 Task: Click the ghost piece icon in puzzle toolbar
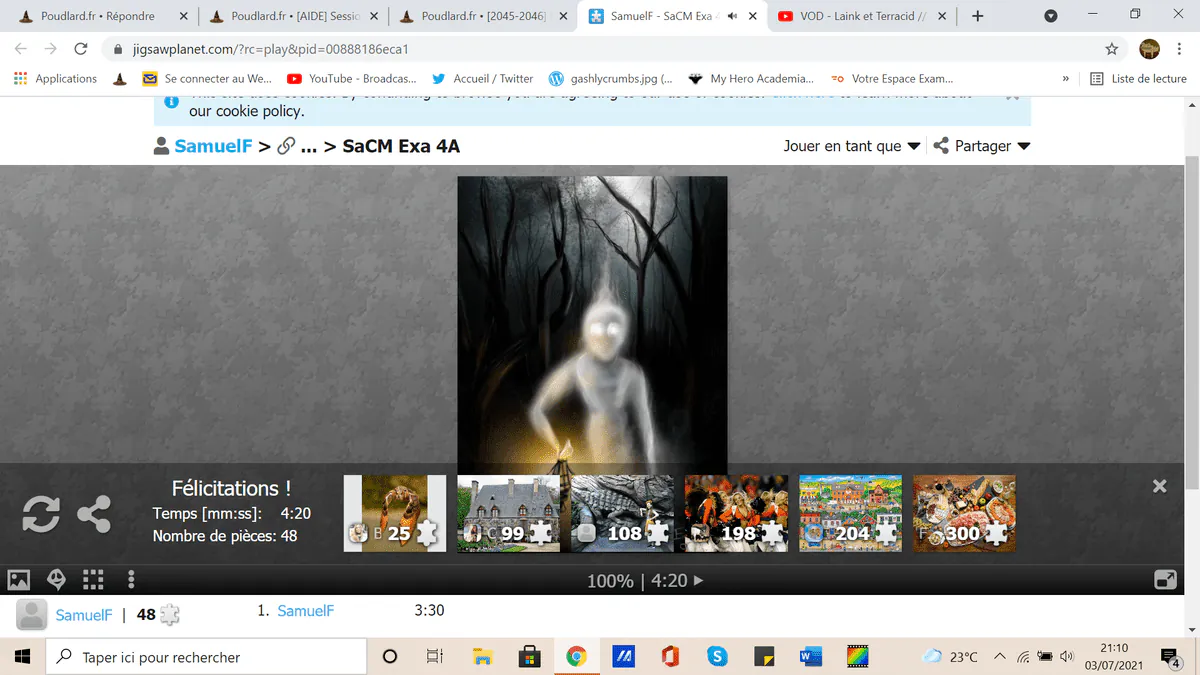pyautogui.click(x=56, y=579)
